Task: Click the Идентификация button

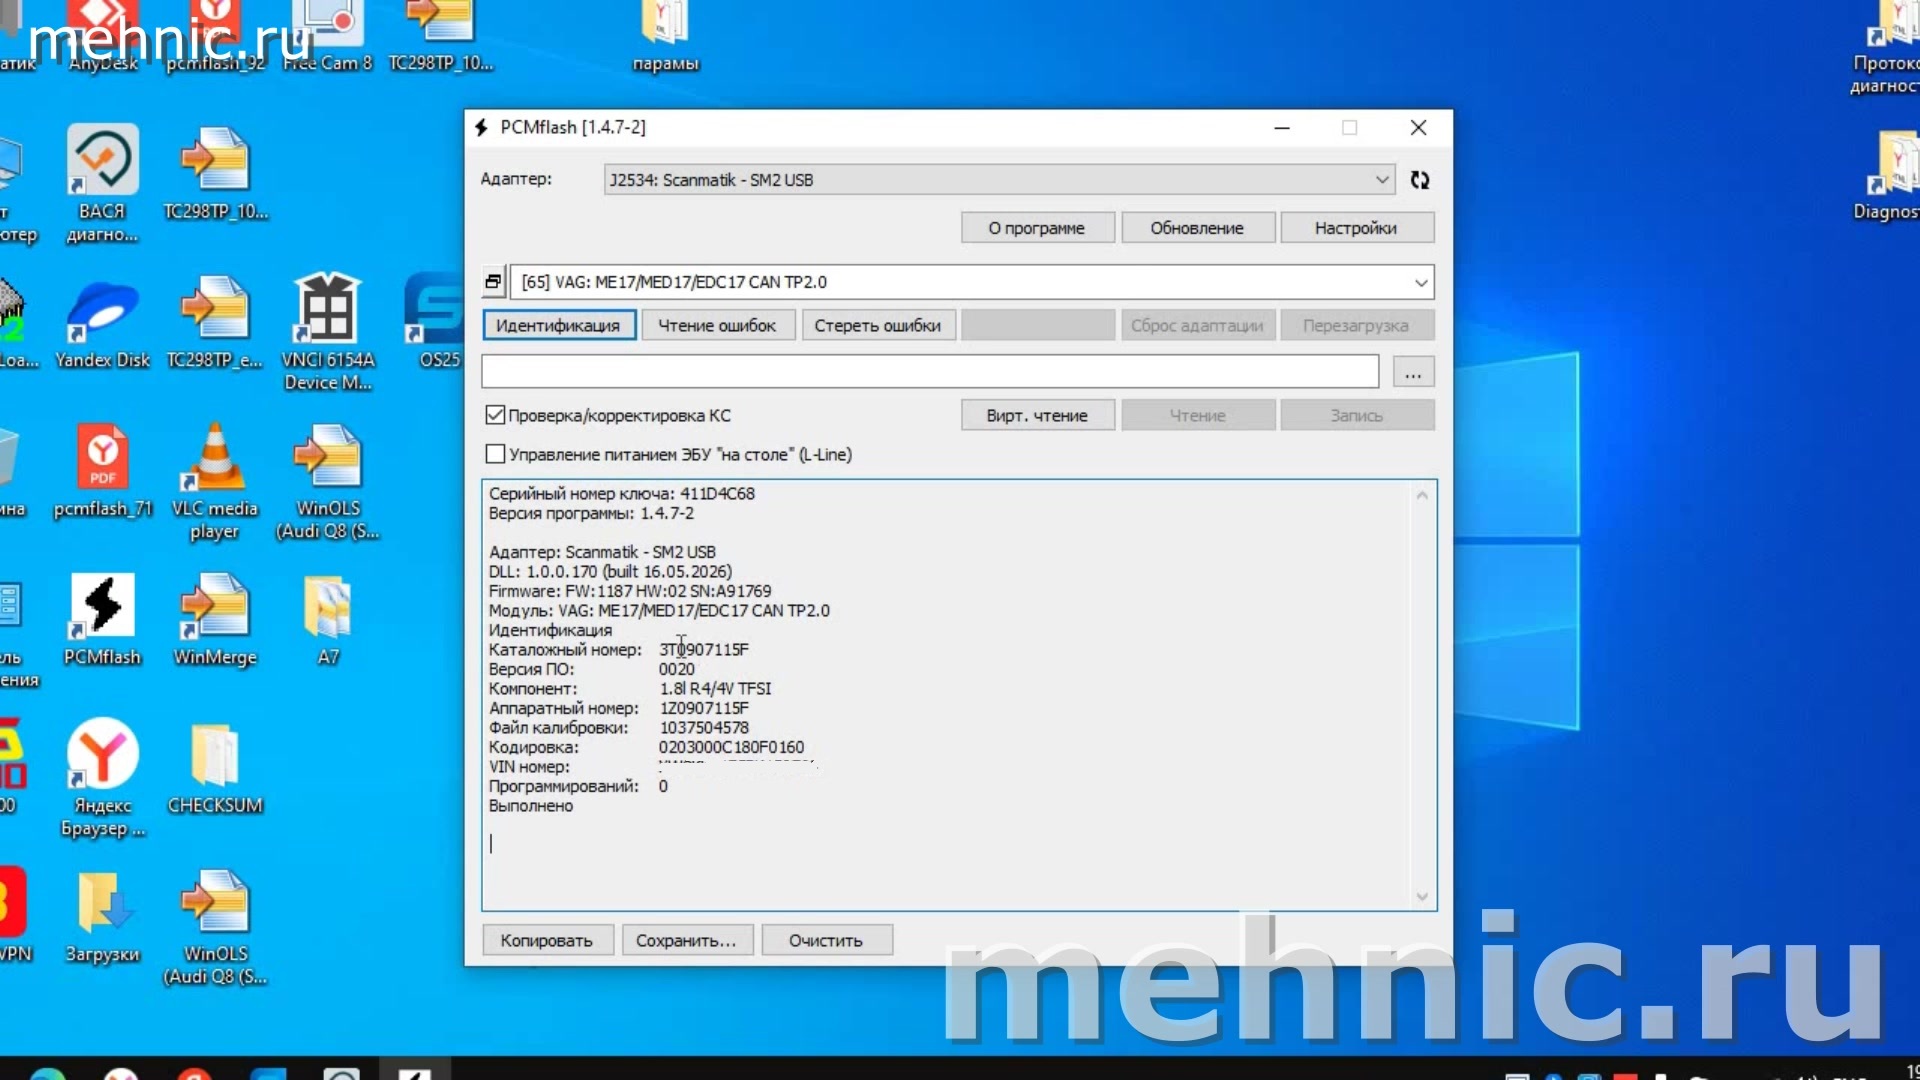Action: click(x=558, y=326)
